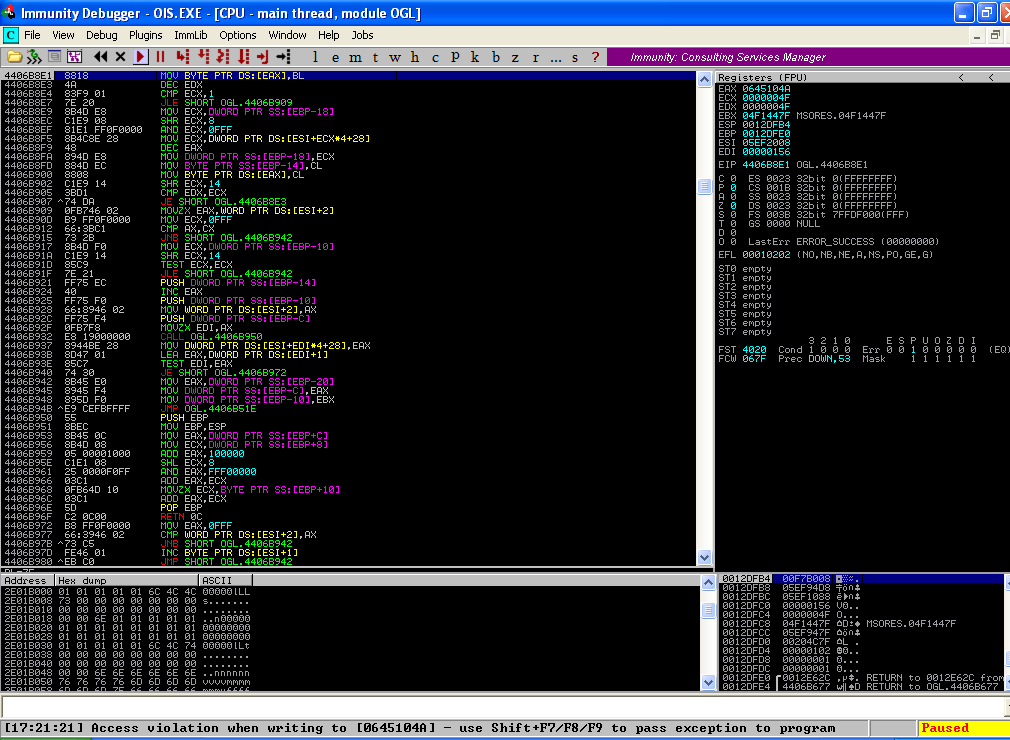Image resolution: width=1010 pixels, height=740 pixels.
Task: Show the Log window via 'l' button
Action: tap(315, 57)
